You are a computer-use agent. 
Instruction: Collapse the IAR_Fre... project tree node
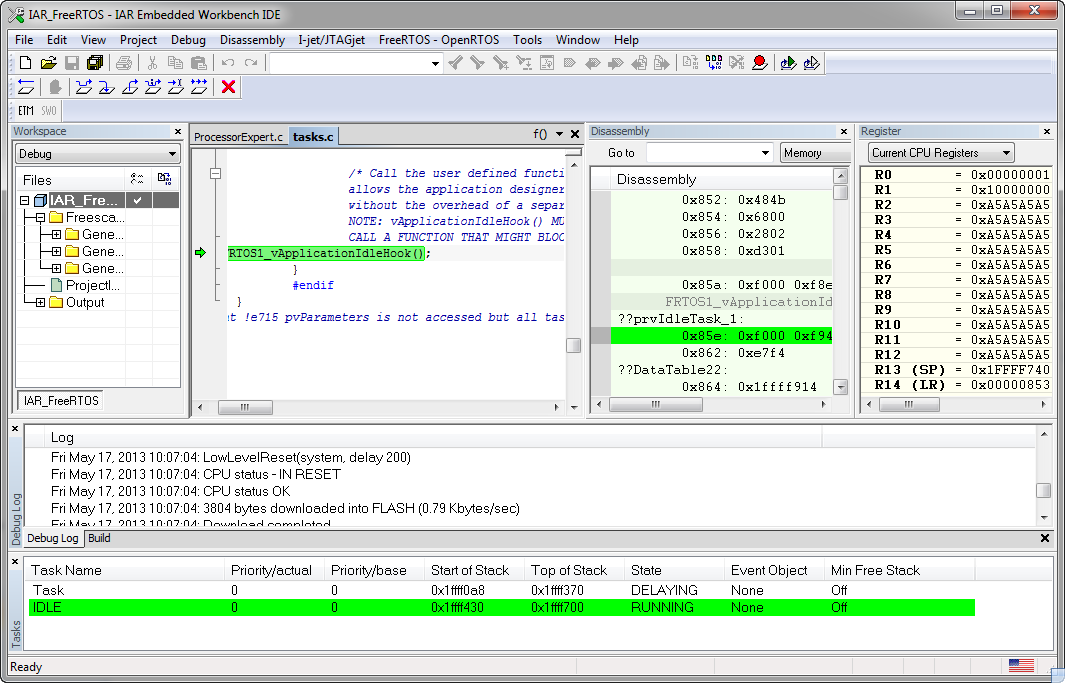click(24, 200)
